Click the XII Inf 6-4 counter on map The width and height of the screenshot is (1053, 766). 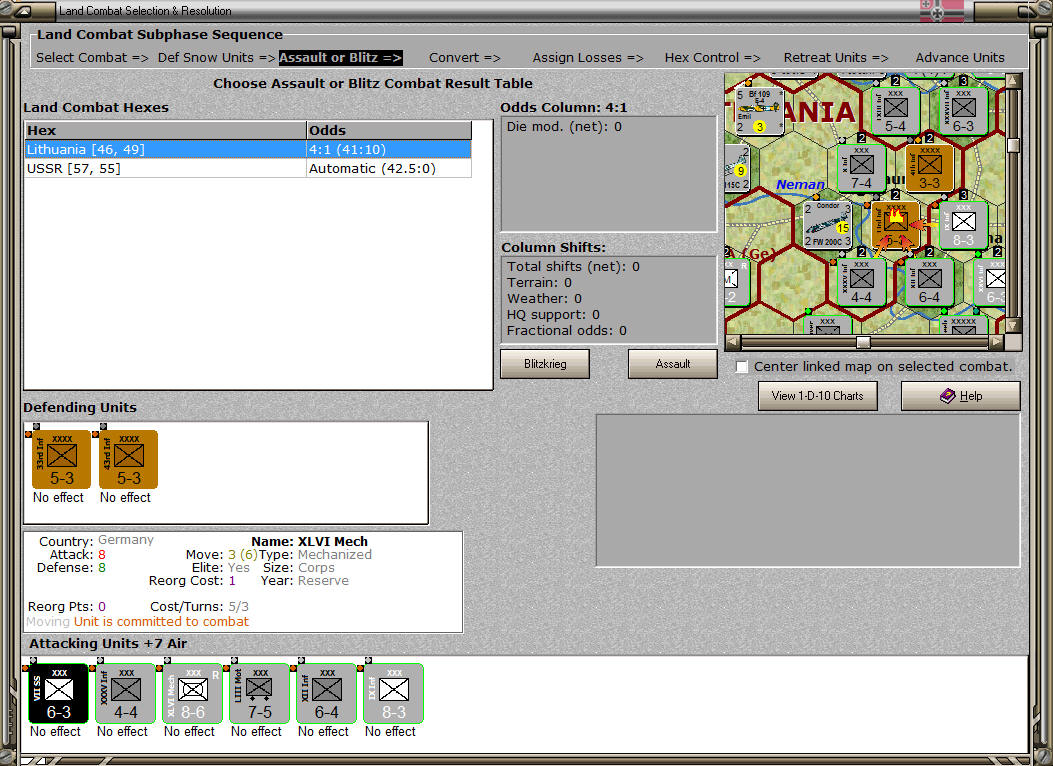click(929, 282)
